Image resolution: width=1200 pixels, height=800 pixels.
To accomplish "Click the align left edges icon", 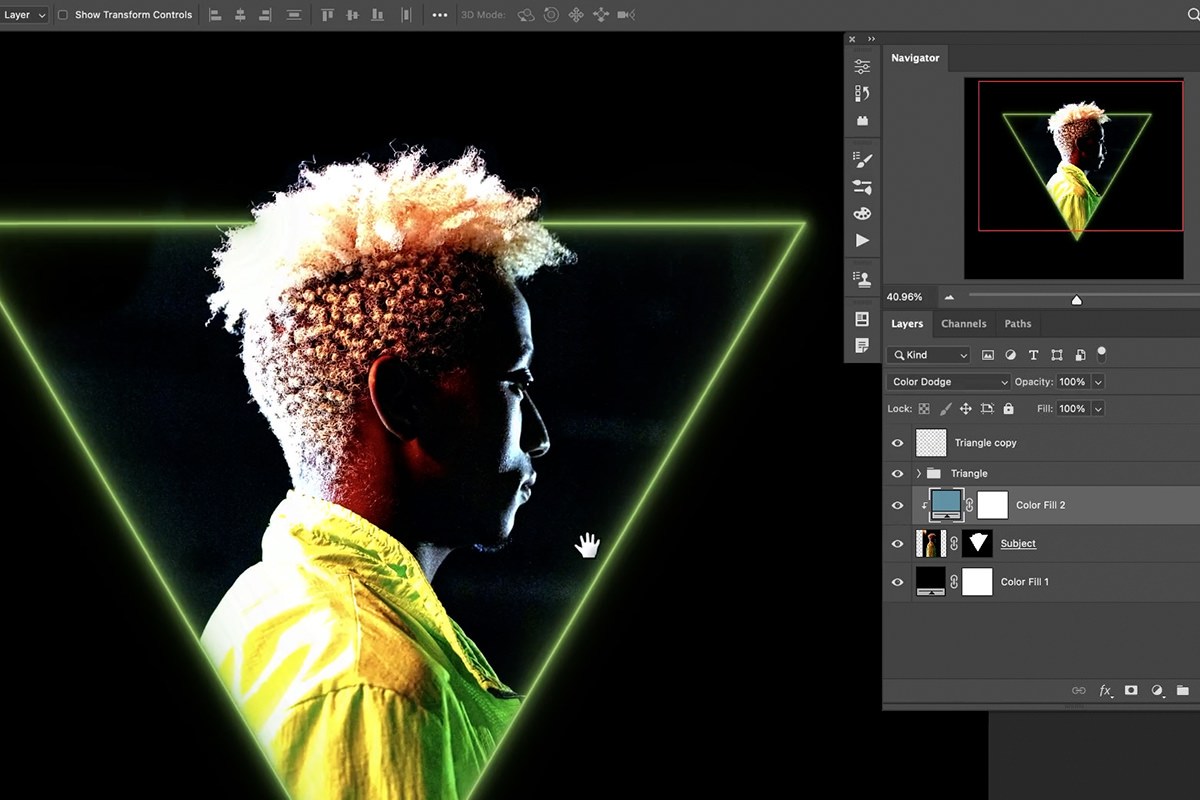I will pyautogui.click(x=215, y=15).
